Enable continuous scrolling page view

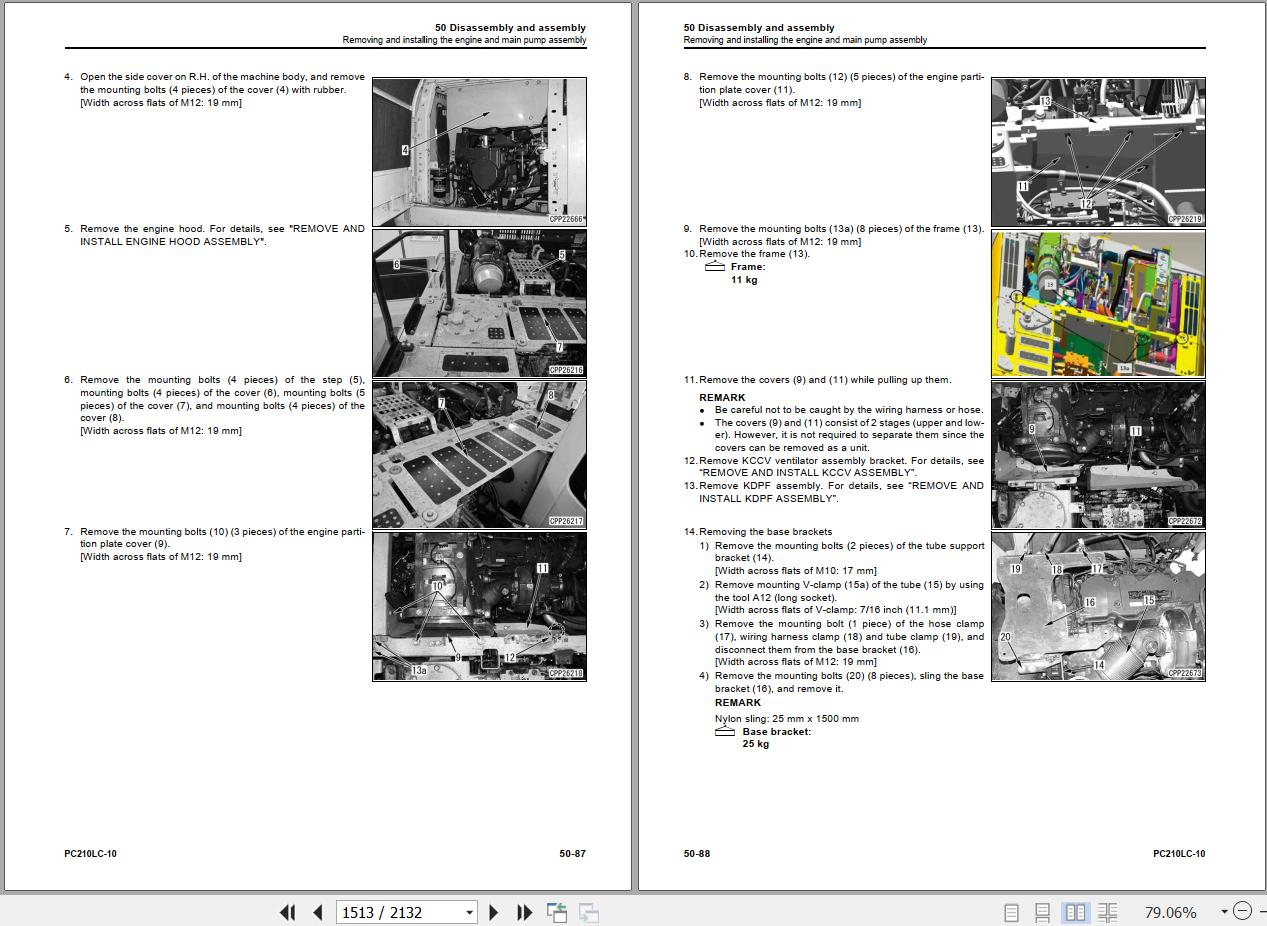(x=1042, y=912)
